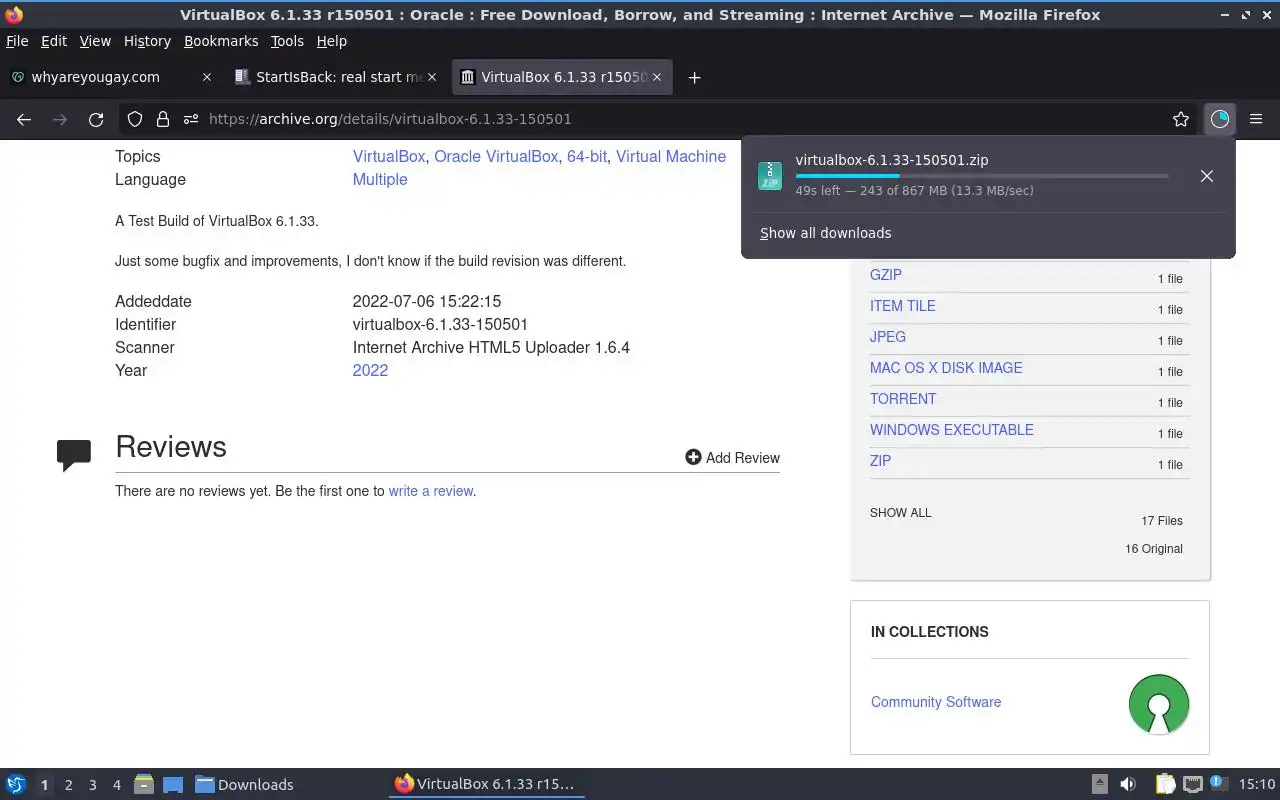
Task: Click the zip file icon in the downloads panel
Action: pyautogui.click(x=770, y=176)
